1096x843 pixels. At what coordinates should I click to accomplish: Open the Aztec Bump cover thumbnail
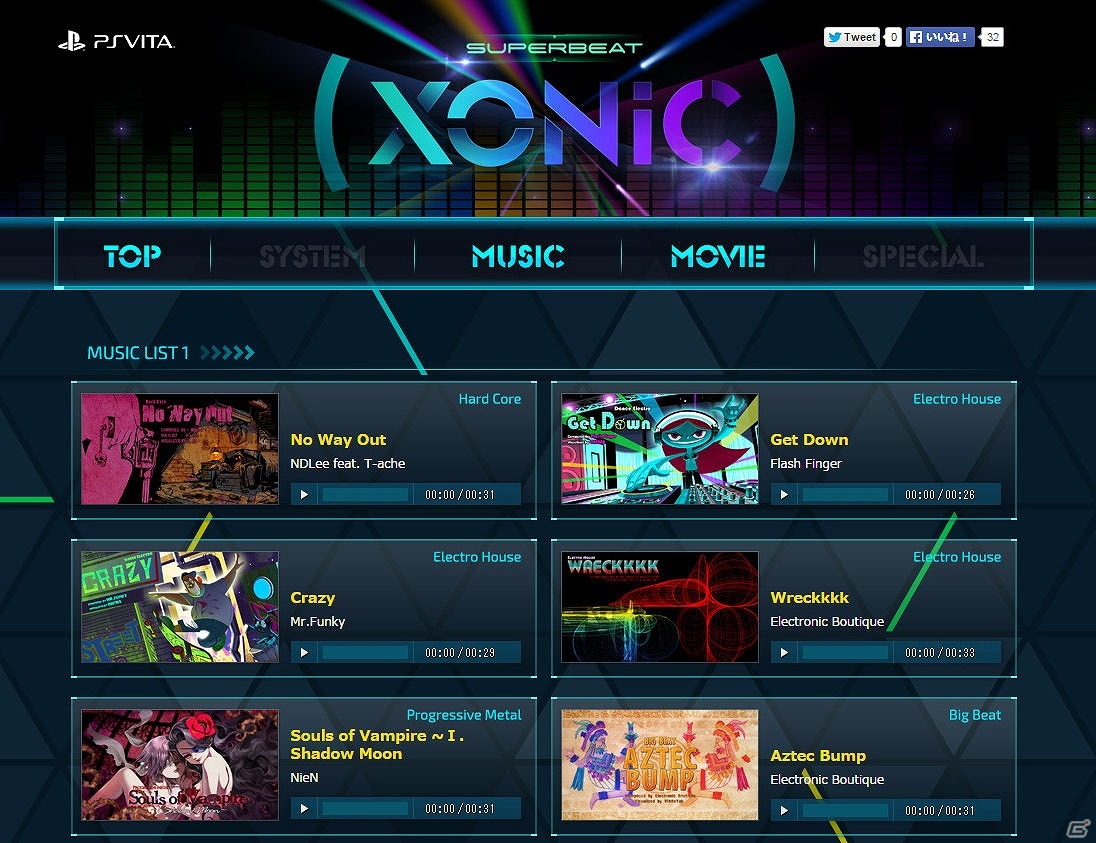660,765
